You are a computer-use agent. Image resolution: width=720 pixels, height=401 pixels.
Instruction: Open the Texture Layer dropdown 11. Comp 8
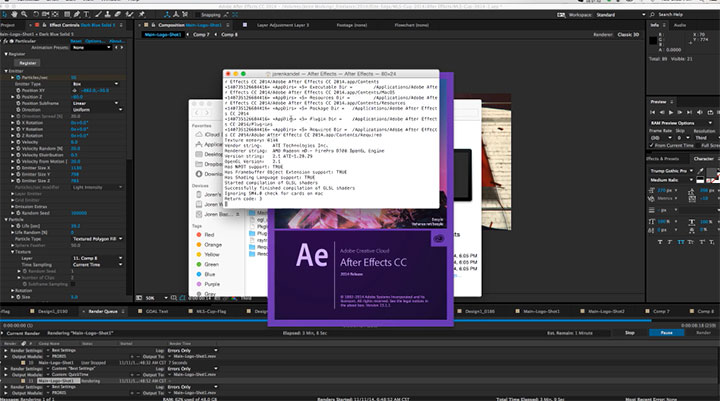97,258
